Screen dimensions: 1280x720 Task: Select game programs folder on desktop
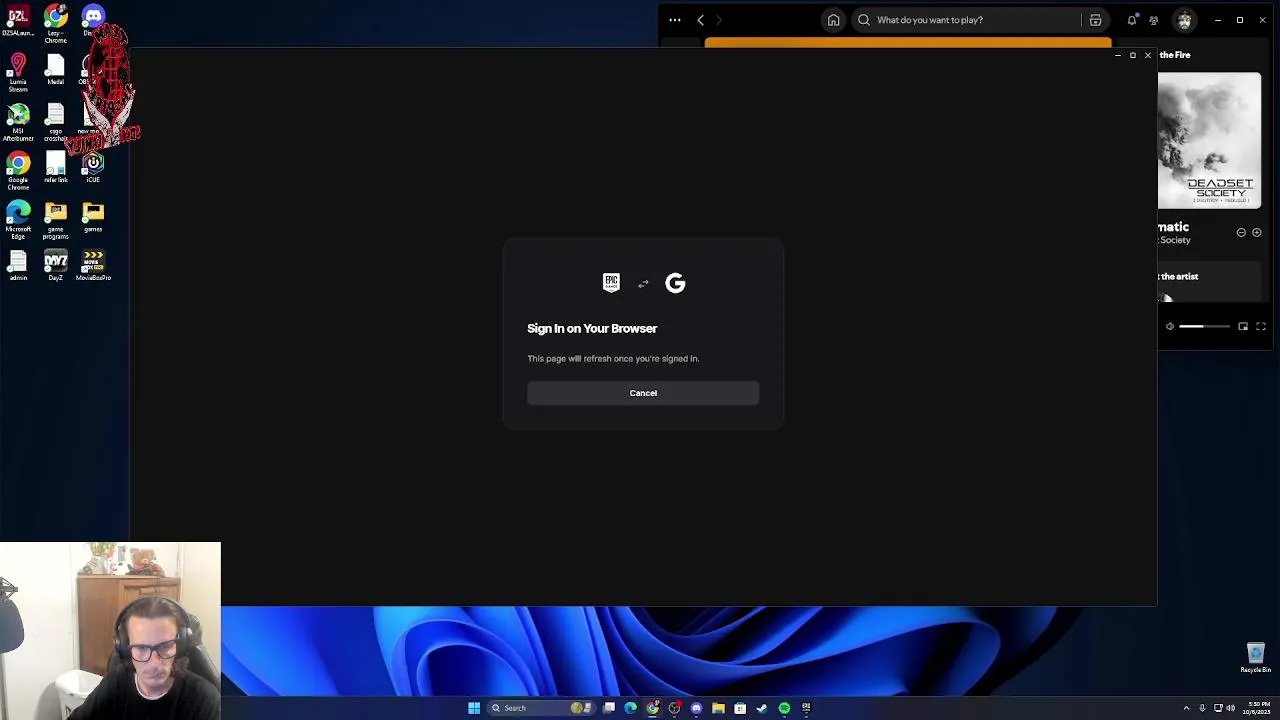point(56,220)
